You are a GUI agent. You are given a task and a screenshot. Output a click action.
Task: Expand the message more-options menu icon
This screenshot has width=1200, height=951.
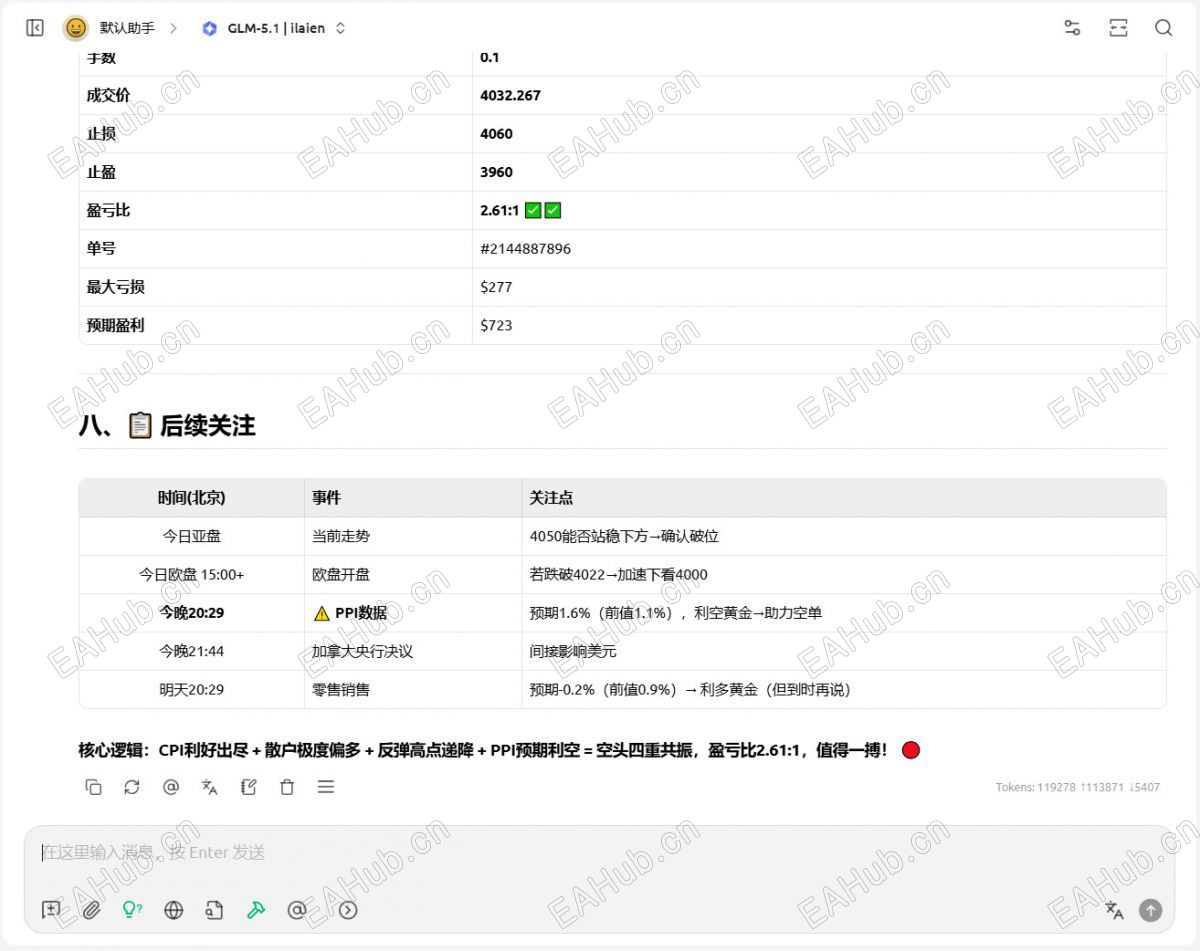(326, 787)
